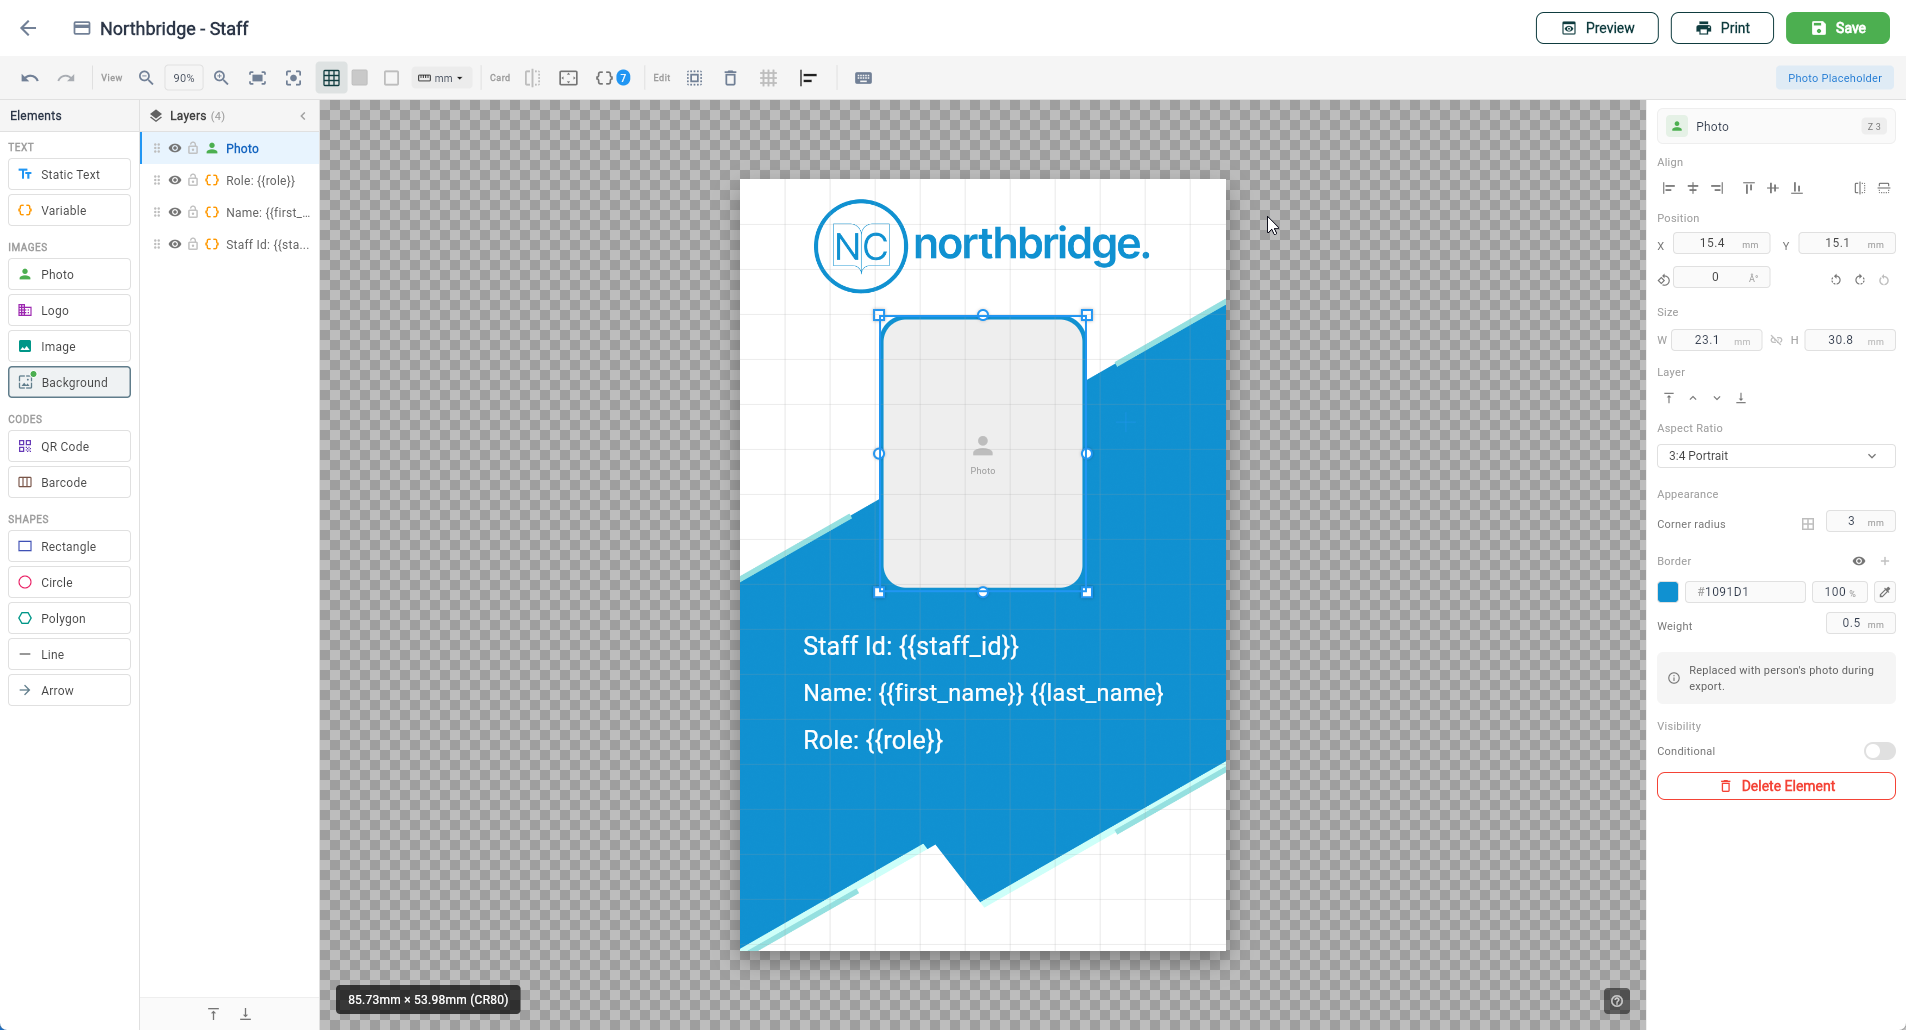1906x1030 pixels.
Task: Click the trash delete icon in toolbar
Action: pos(731,77)
